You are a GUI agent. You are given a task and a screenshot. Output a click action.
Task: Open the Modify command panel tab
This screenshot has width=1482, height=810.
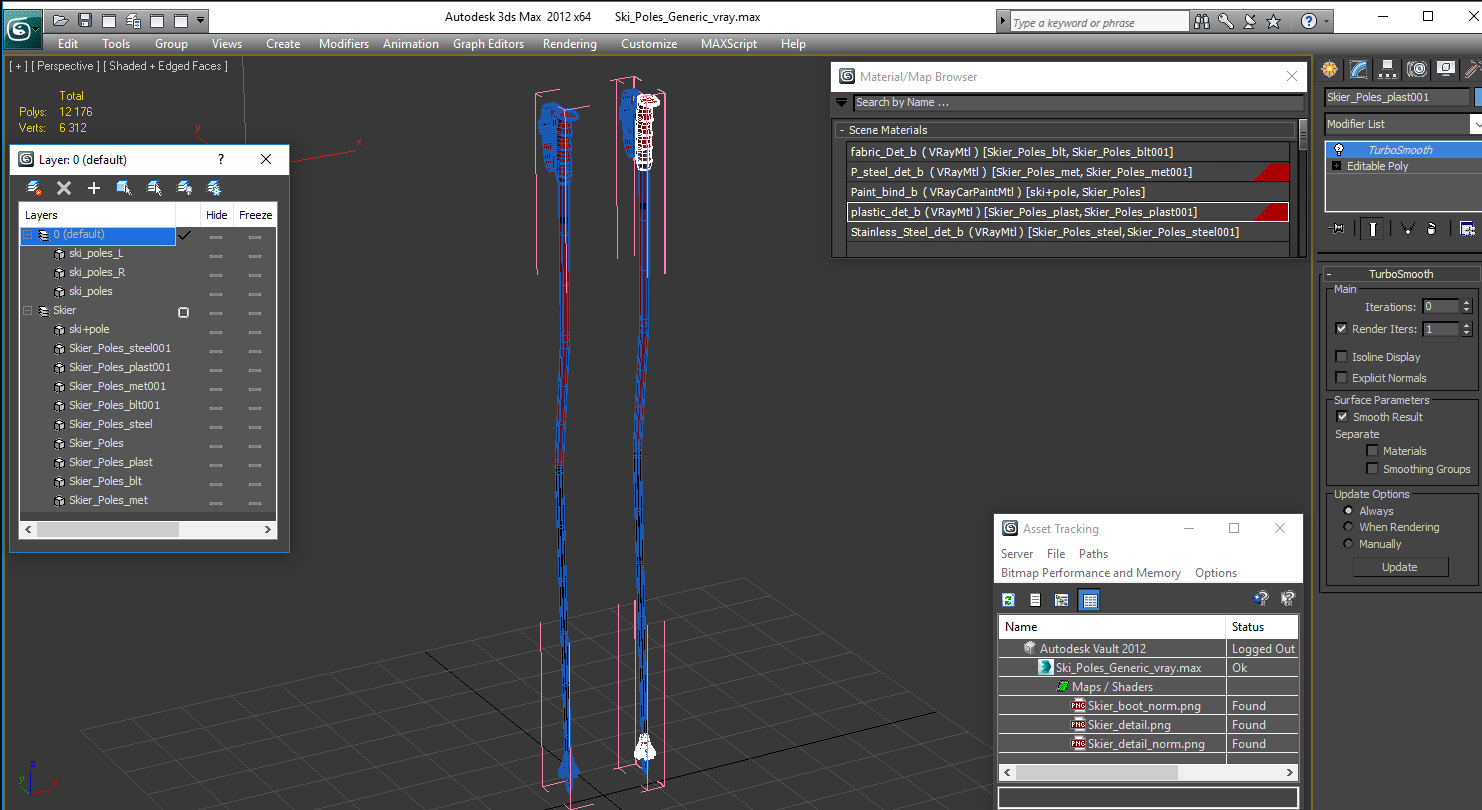click(1359, 69)
